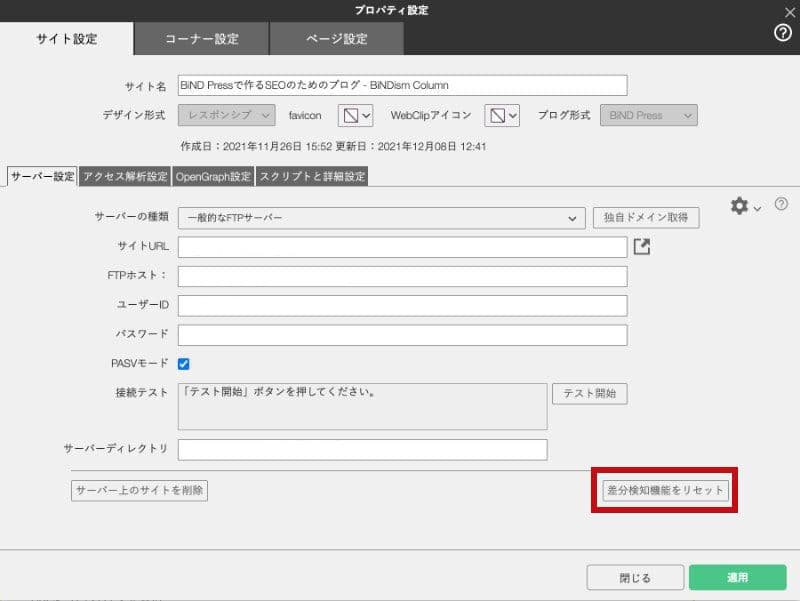The width and height of the screenshot is (800, 601).
Task: Select the WebClip icon image box
Action: tap(502, 115)
